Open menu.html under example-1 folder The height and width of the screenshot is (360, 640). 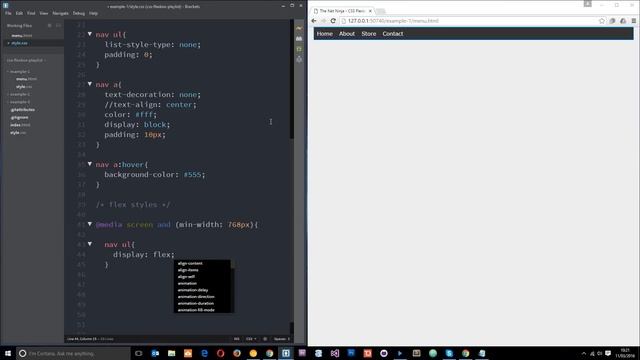(x=27, y=79)
